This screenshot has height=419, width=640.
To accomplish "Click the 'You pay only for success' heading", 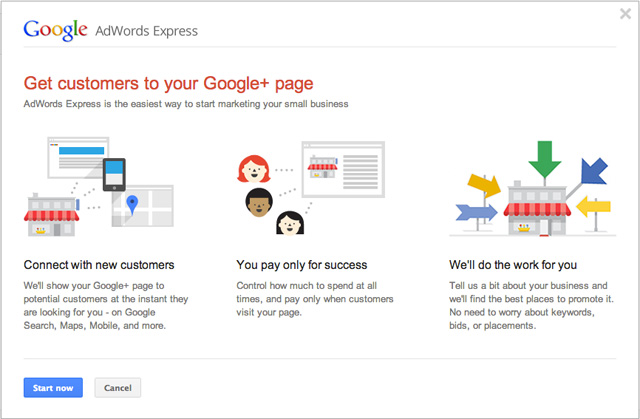I will coord(302,265).
